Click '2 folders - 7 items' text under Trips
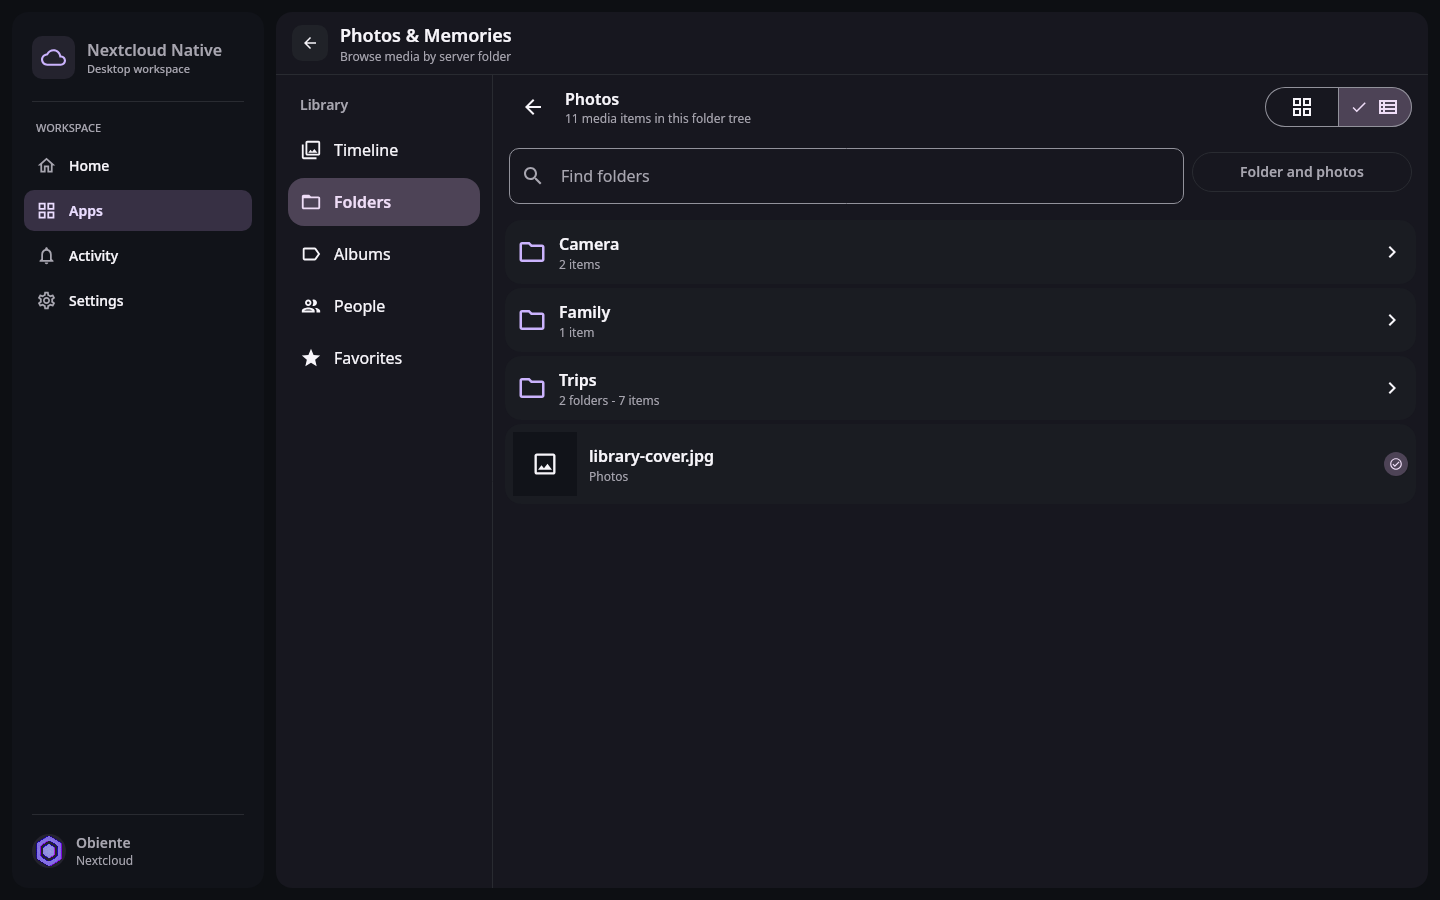 click(609, 400)
